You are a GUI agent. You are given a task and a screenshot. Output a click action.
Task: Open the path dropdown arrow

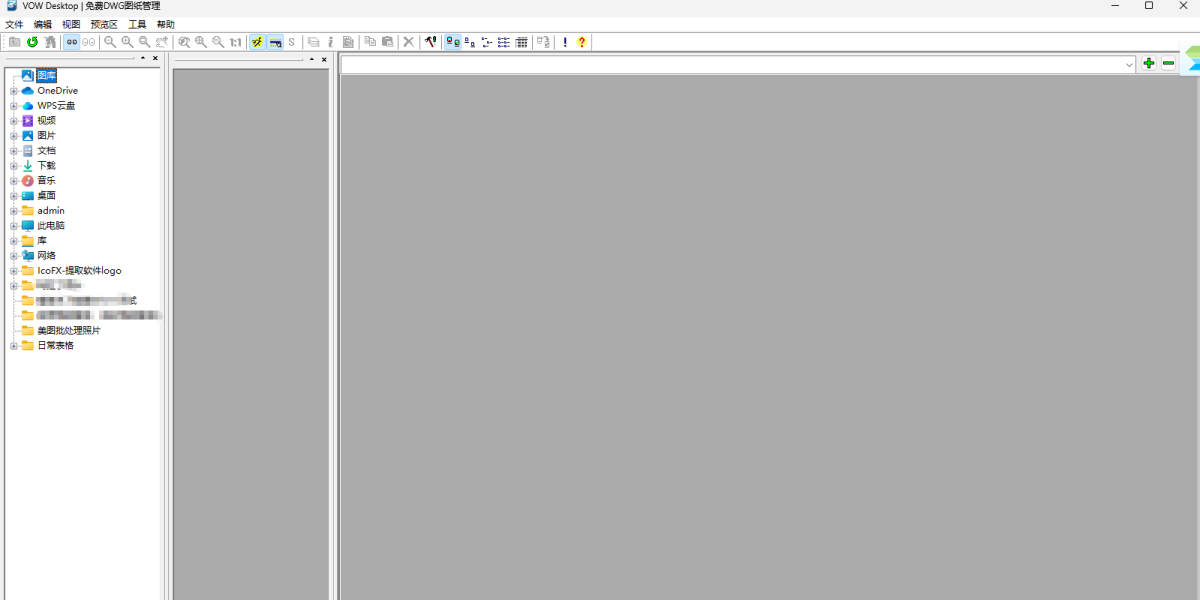(x=1129, y=65)
